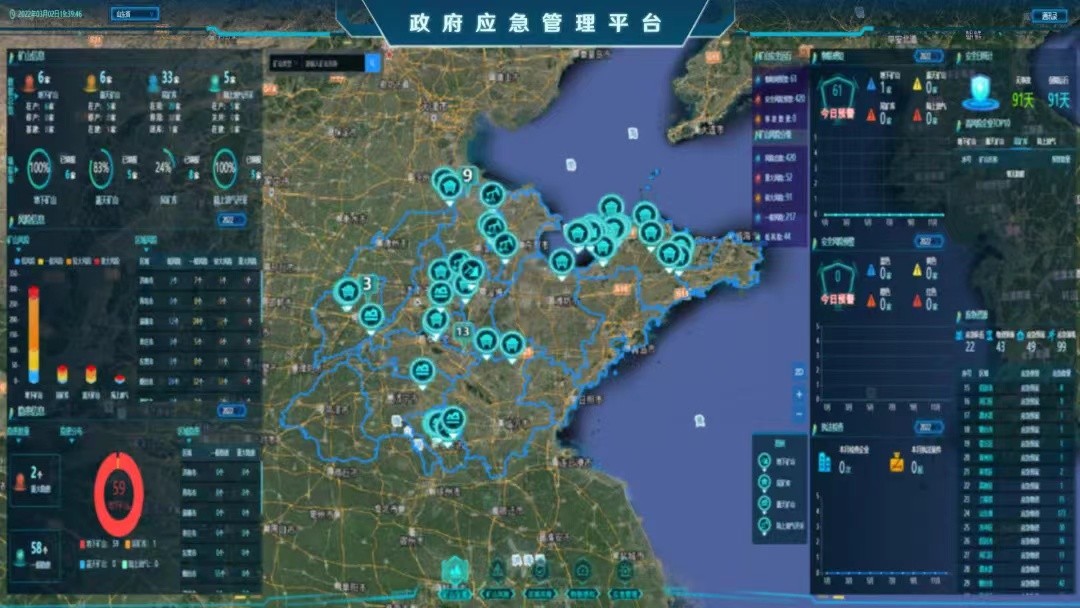Select the first tab in the enterprise TOP10 list

pos(966,141)
